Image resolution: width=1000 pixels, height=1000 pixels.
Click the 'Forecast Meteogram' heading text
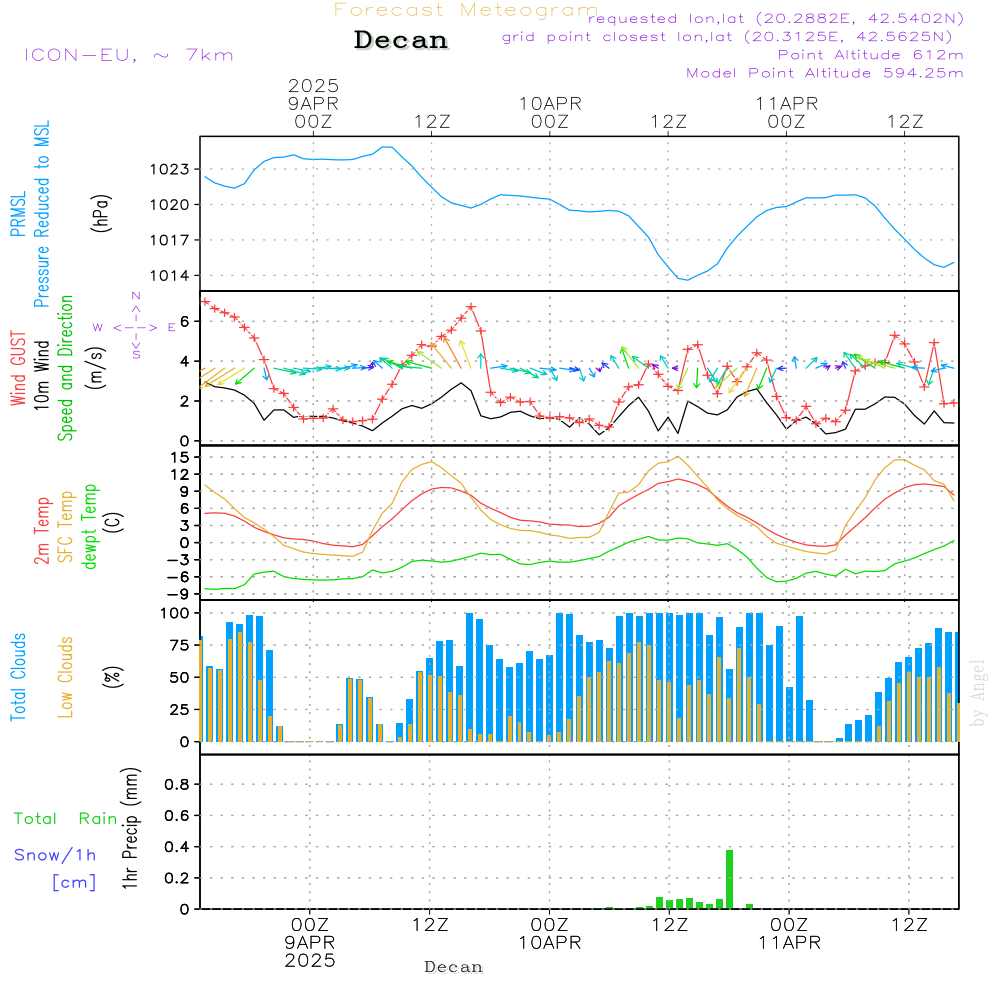[x=466, y=10]
